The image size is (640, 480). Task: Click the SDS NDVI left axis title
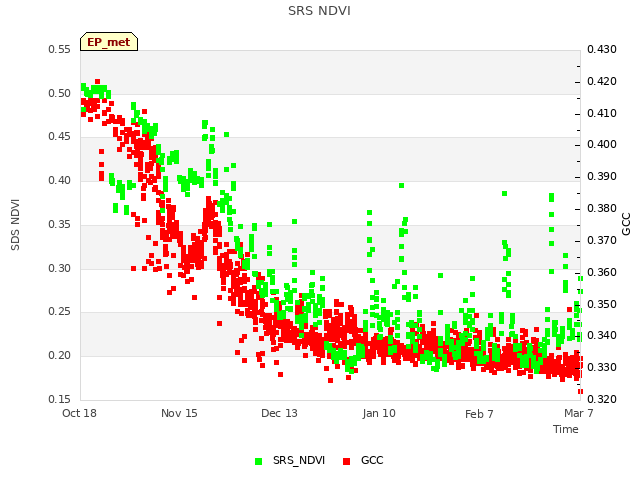pos(15,224)
